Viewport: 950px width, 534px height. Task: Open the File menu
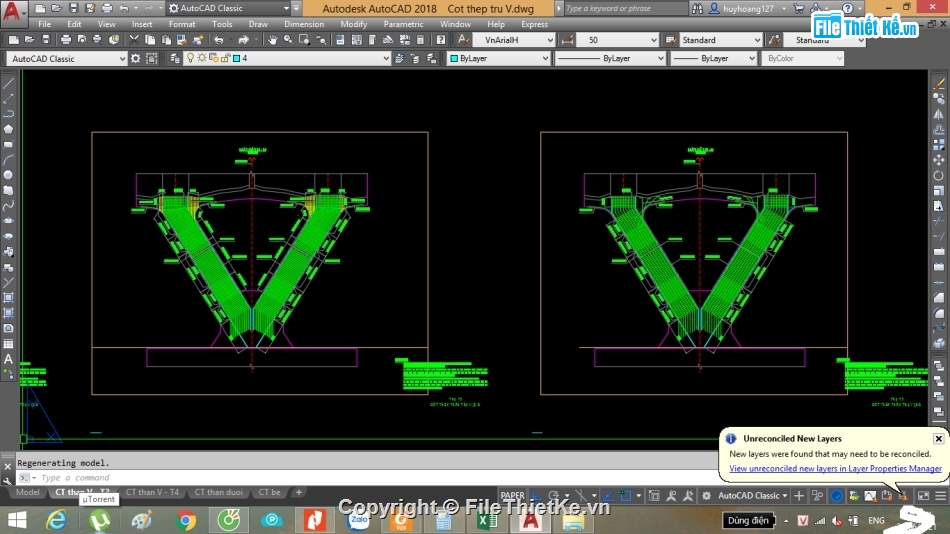click(x=44, y=24)
